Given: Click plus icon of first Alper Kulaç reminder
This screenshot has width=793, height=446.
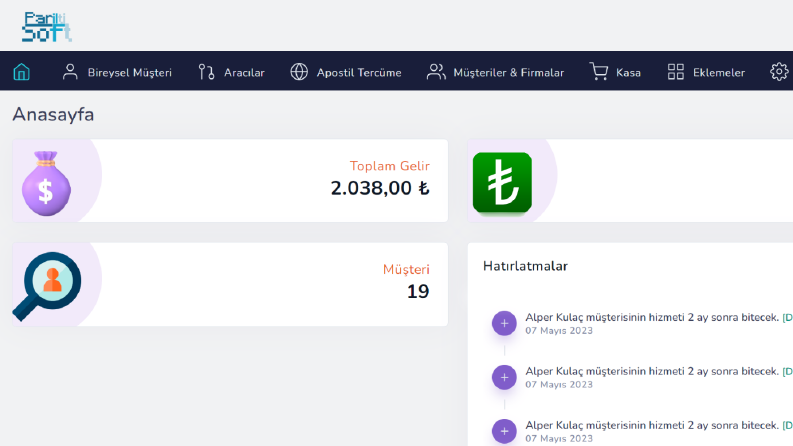Looking at the screenshot, I should pyautogui.click(x=504, y=323).
